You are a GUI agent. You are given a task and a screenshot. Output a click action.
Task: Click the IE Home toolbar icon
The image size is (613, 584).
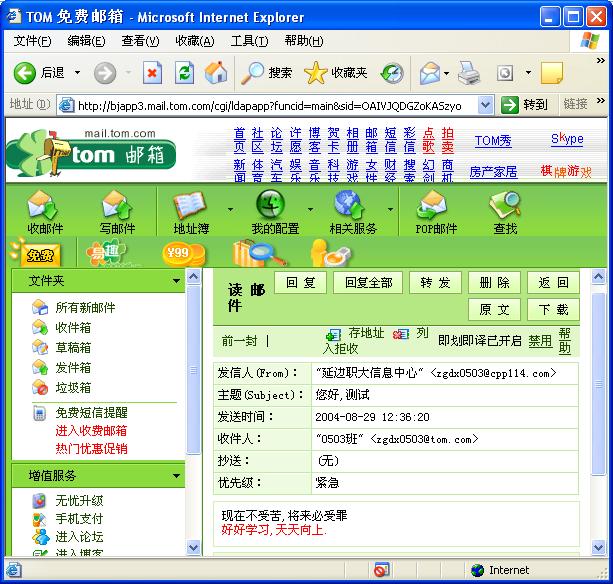[215, 72]
